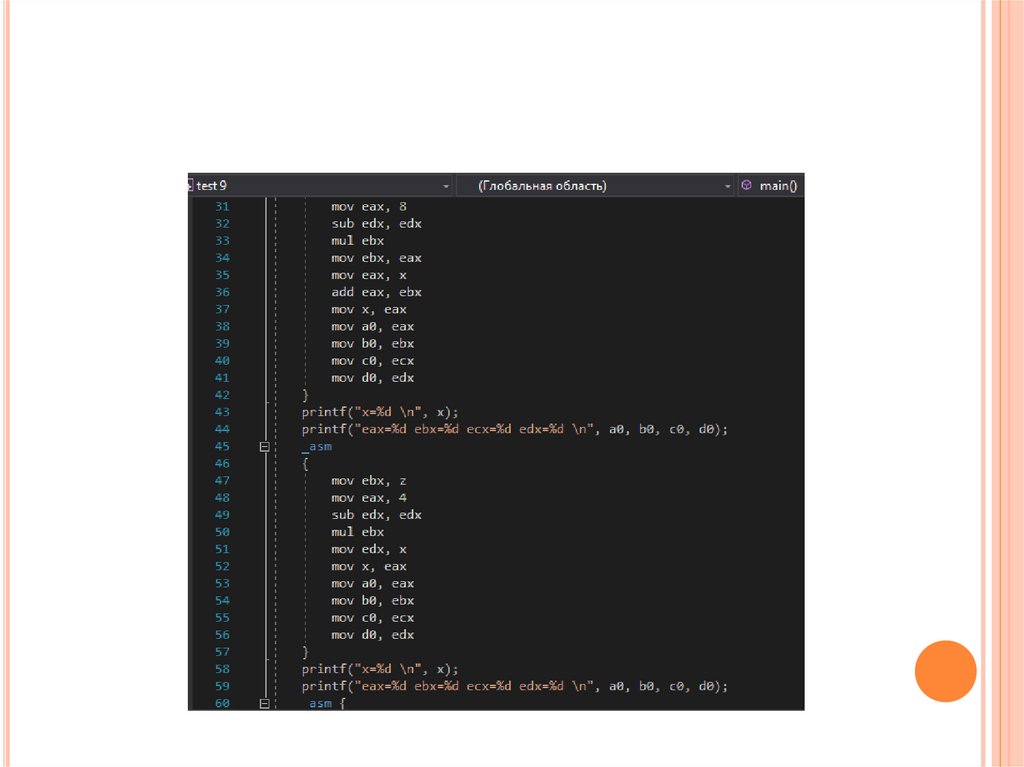Click 'sub edx, edx' on line 49

pos(376,515)
